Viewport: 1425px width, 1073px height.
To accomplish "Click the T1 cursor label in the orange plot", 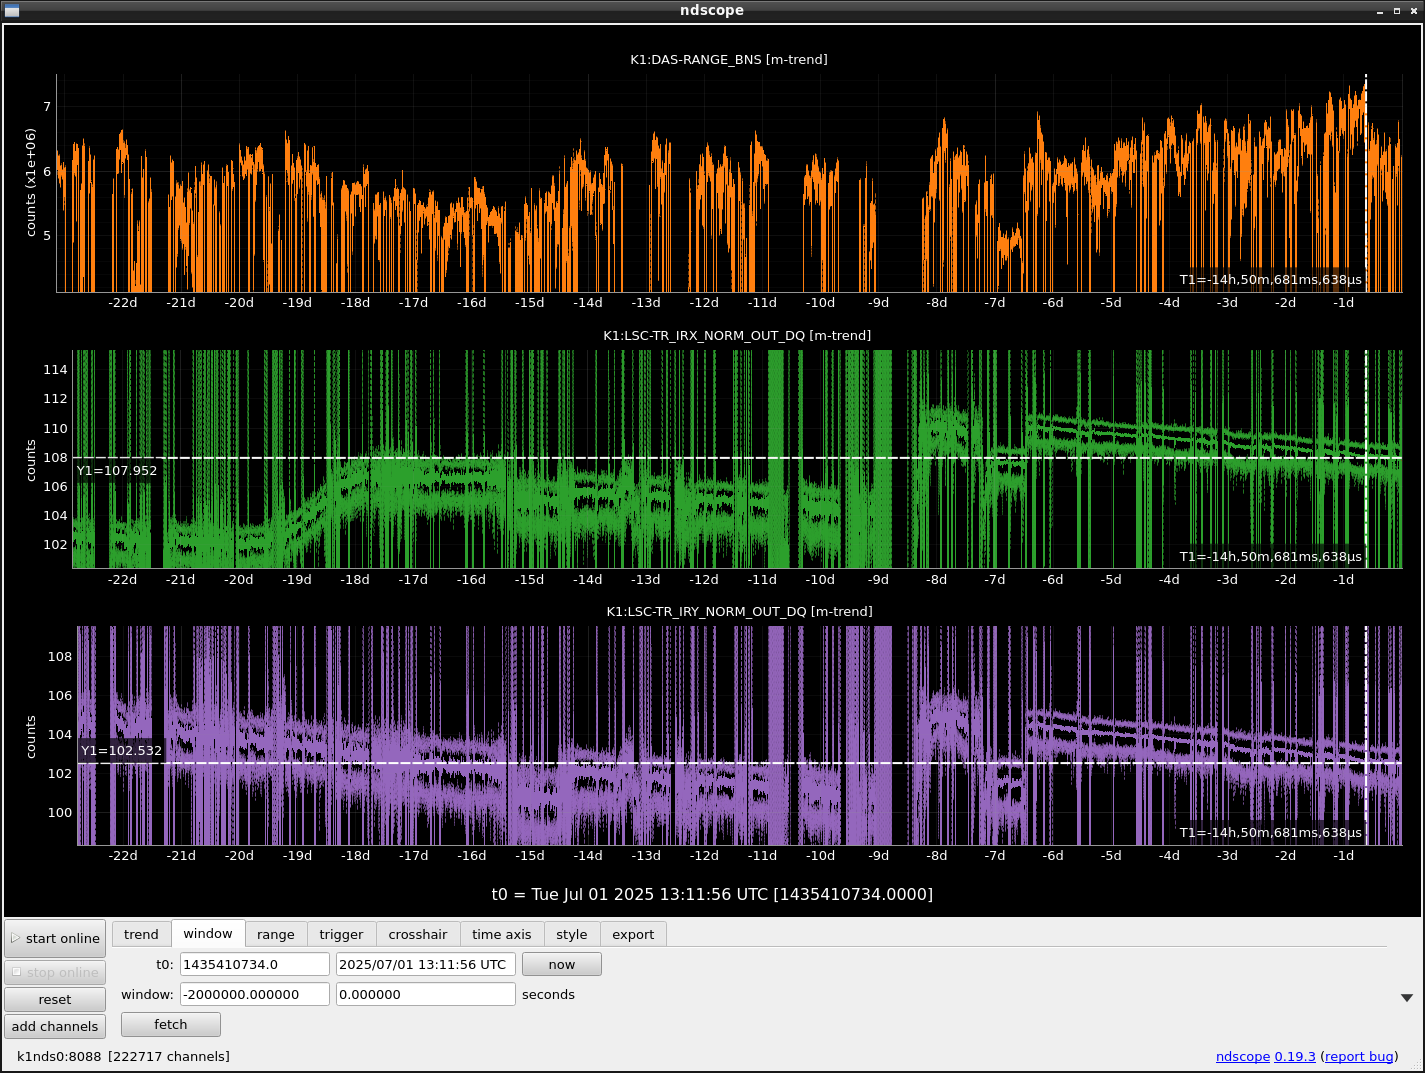I will (x=1270, y=279).
